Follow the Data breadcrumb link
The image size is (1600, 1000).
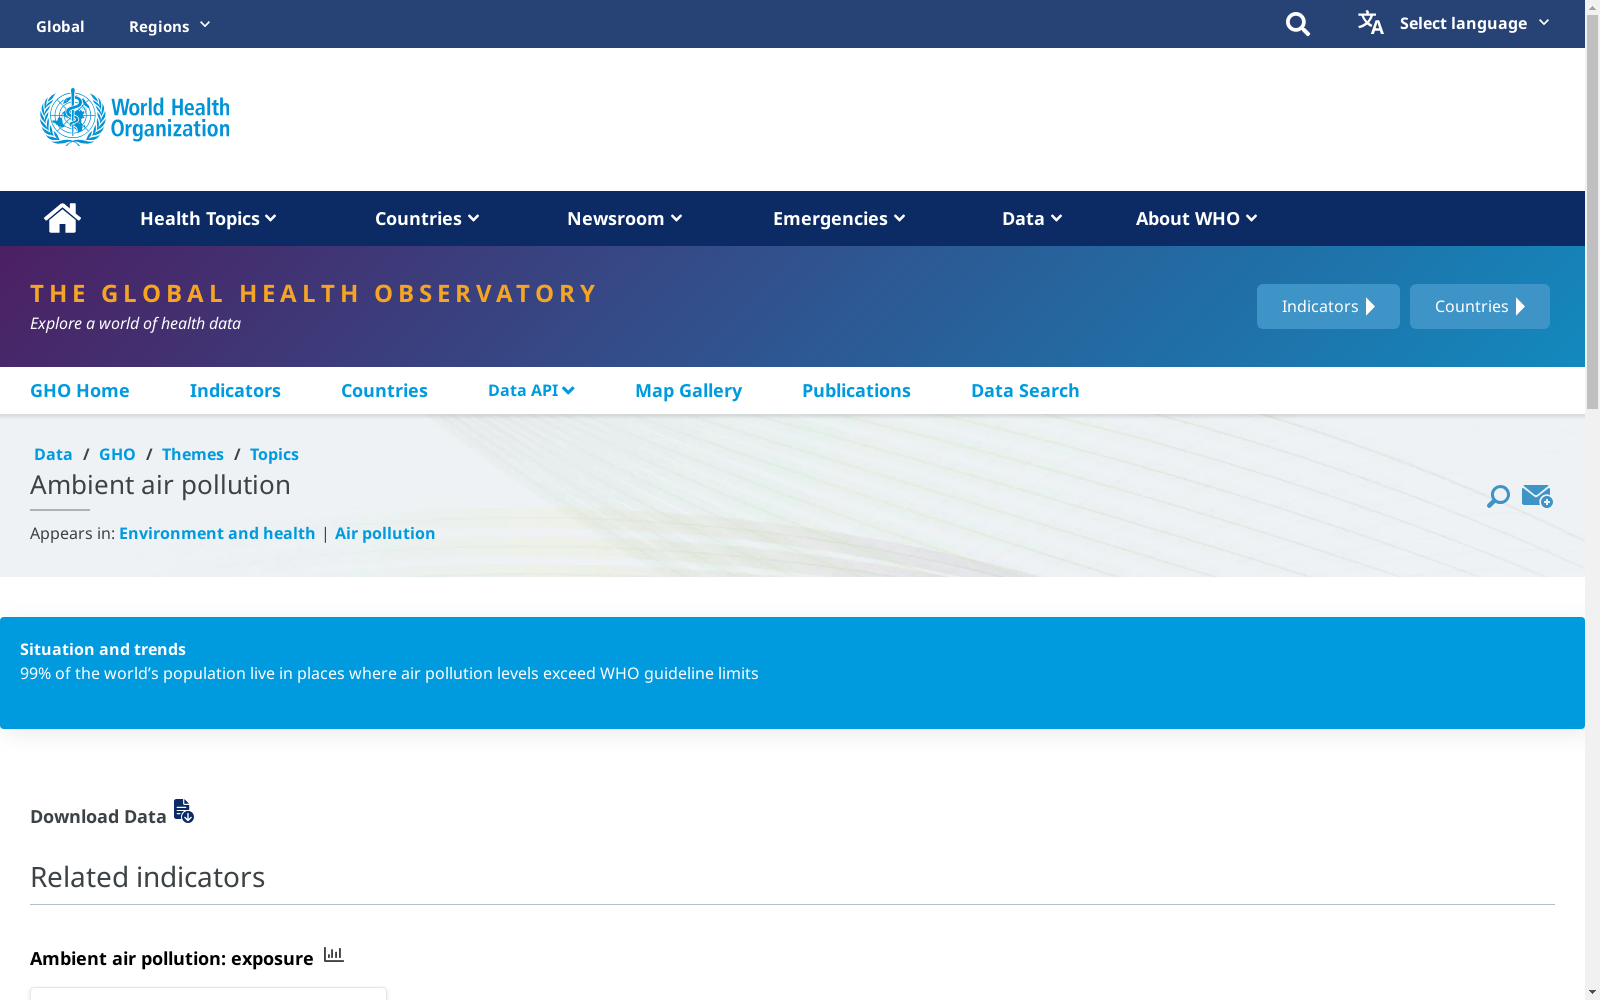coord(53,454)
